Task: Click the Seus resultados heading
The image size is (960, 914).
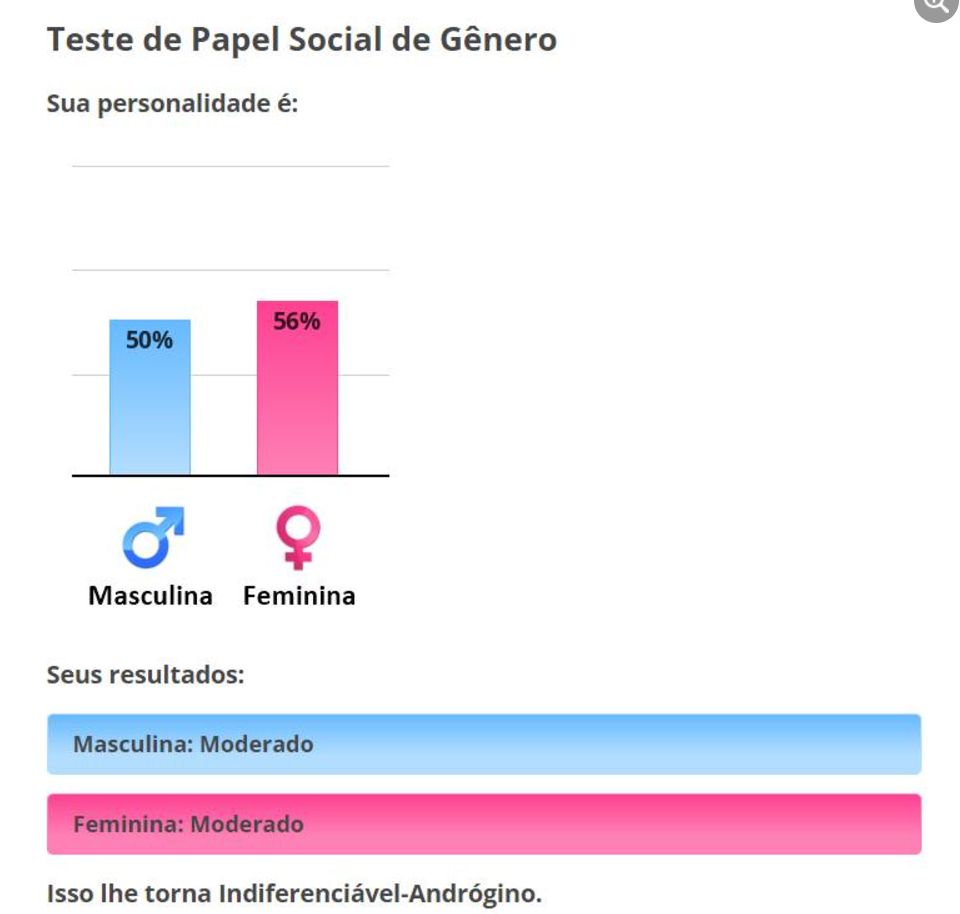Action: pyautogui.click(x=146, y=674)
